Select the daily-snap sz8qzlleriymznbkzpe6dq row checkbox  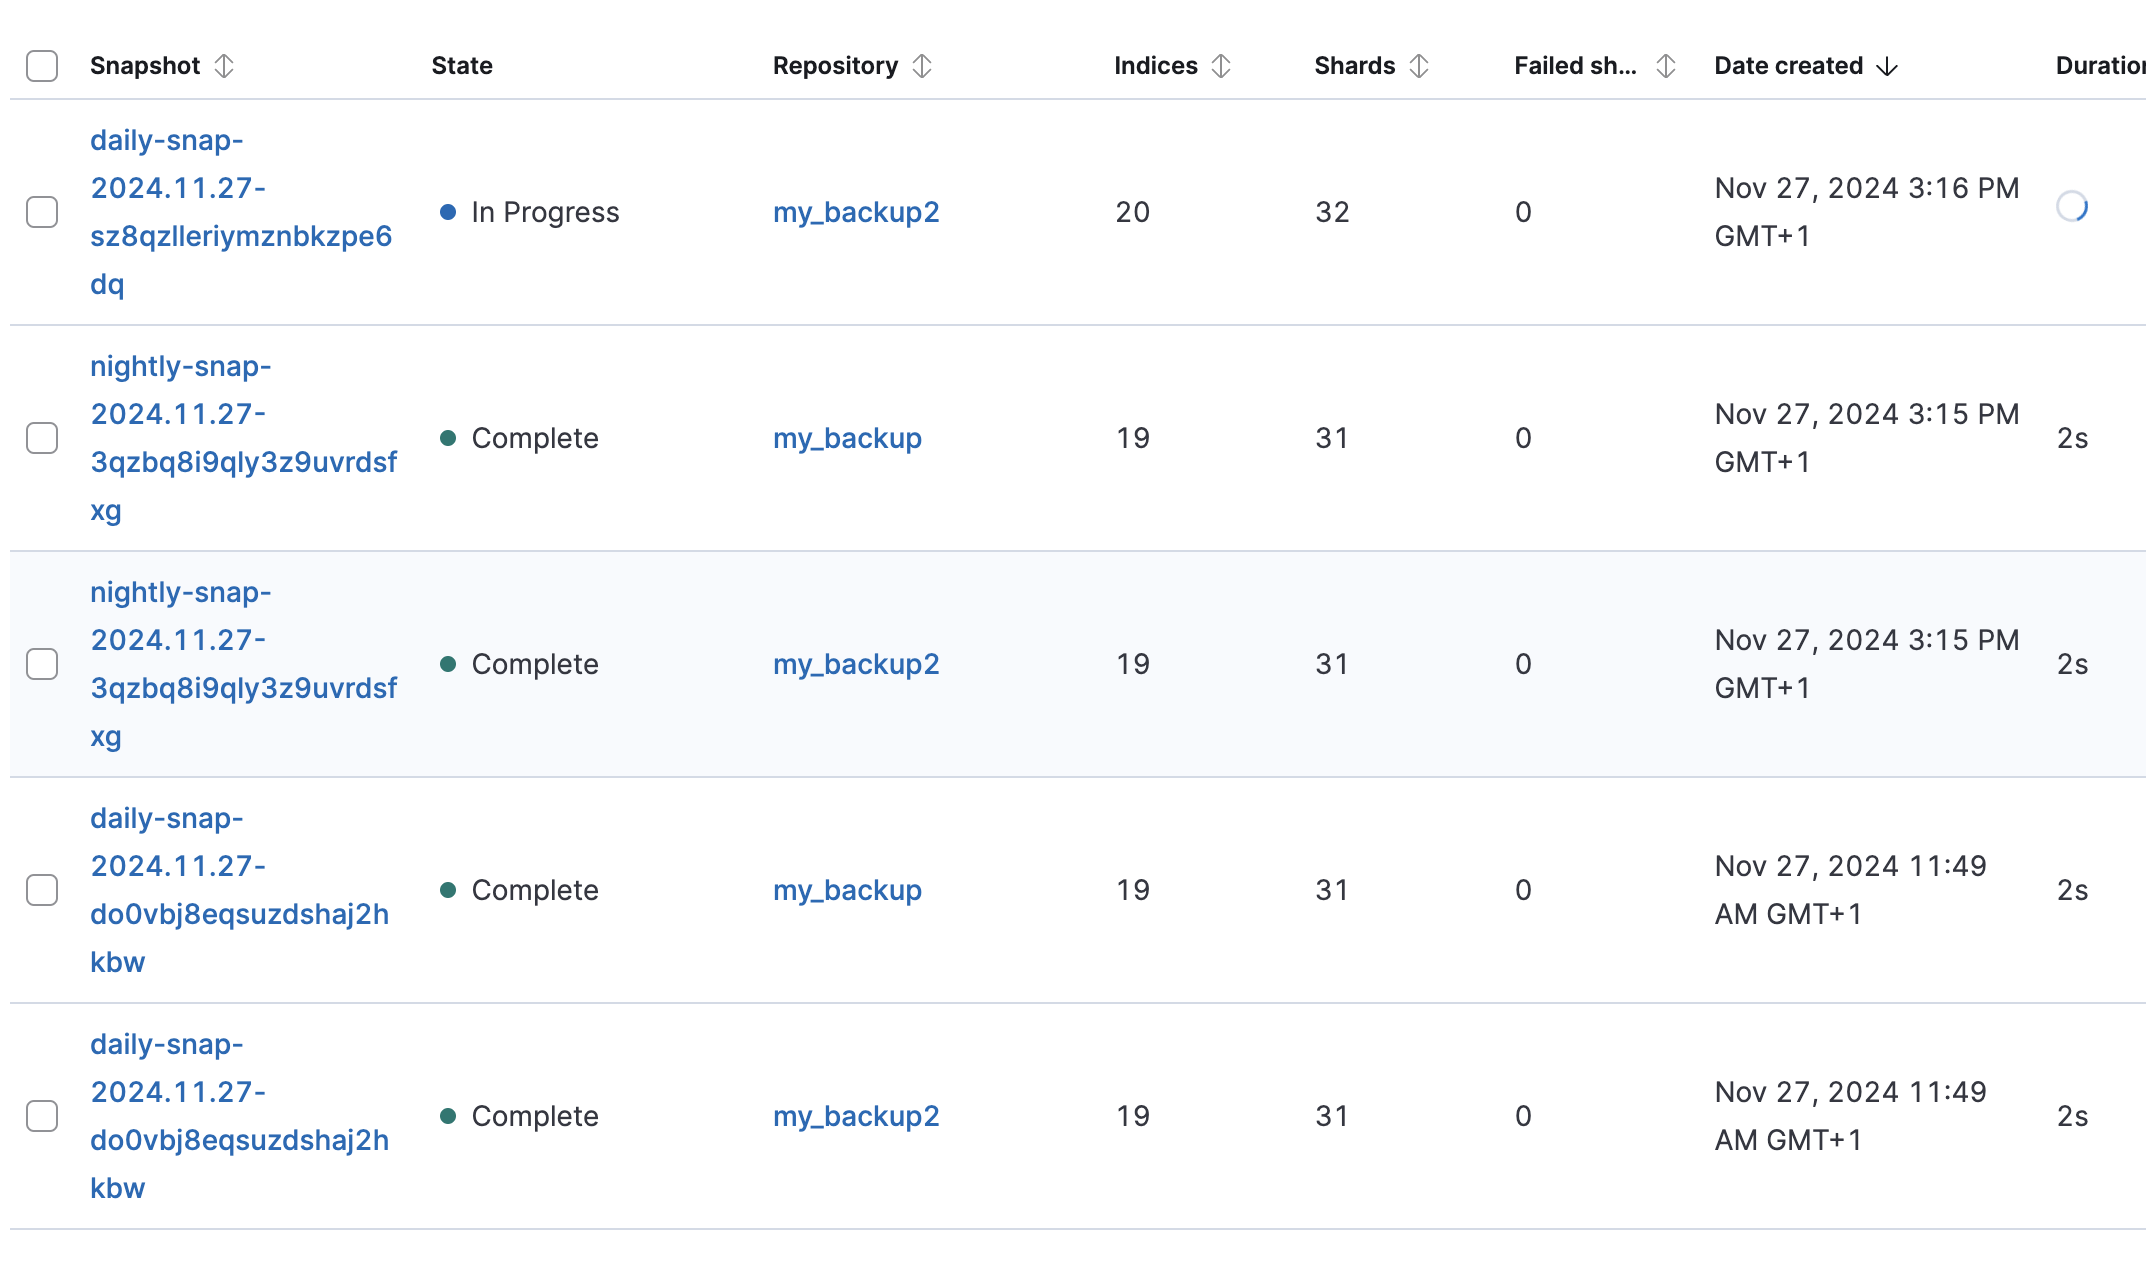pos(42,212)
